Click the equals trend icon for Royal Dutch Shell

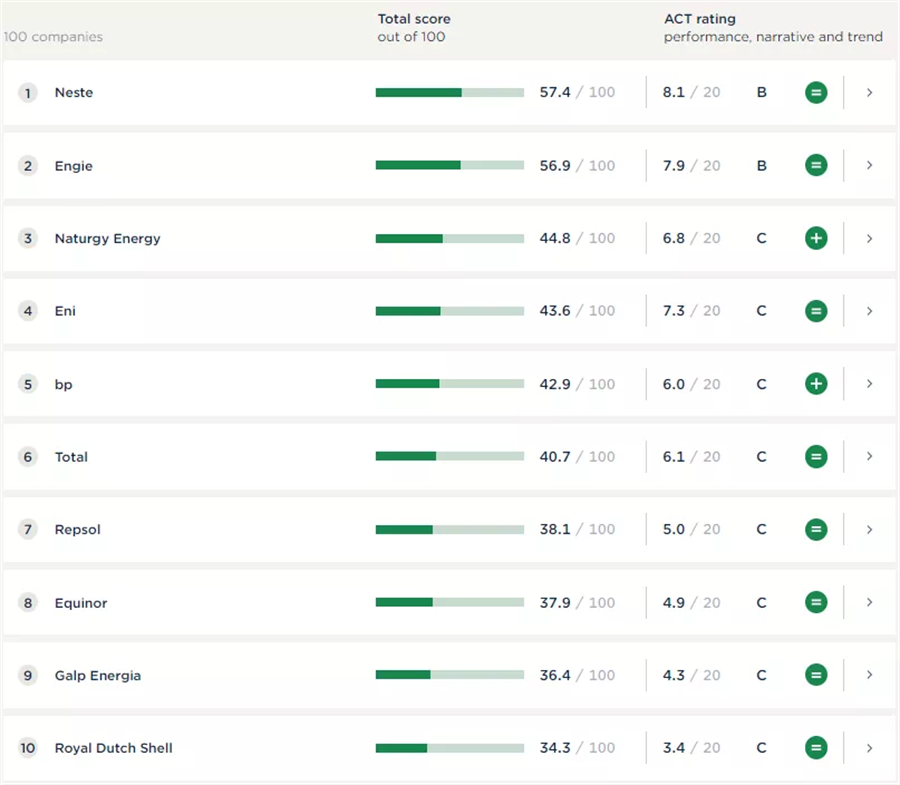(816, 748)
